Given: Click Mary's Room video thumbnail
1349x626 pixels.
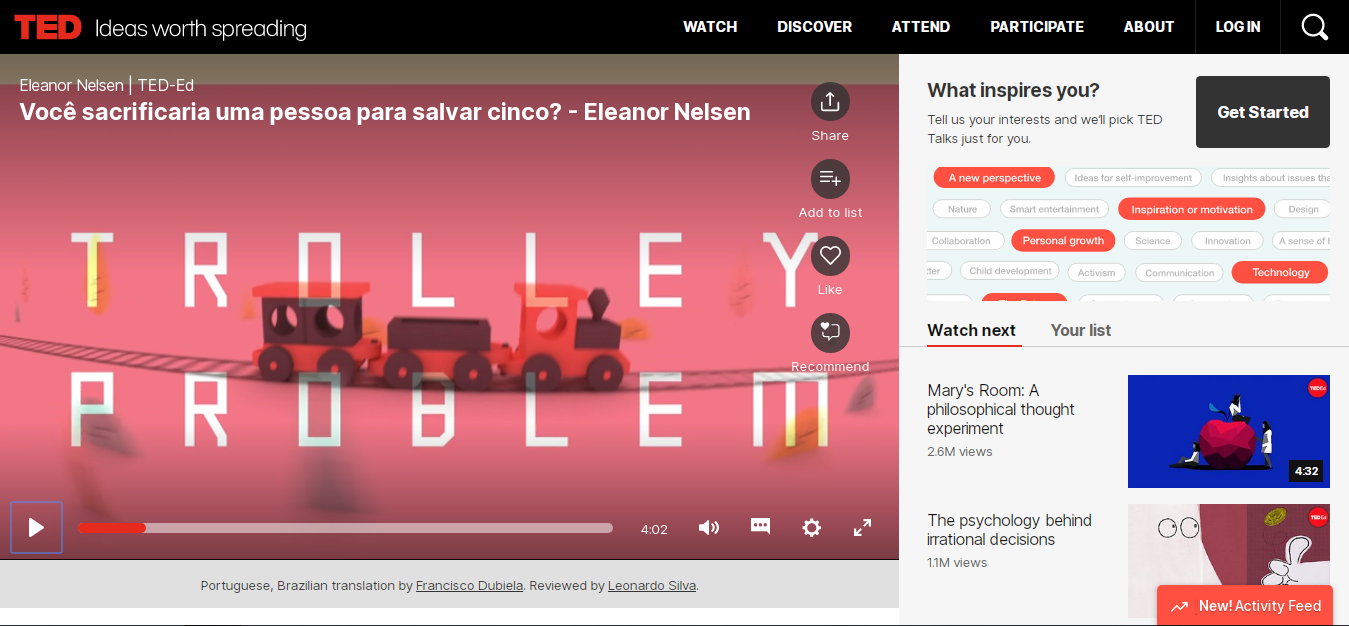Looking at the screenshot, I should tap(1229, 431).
